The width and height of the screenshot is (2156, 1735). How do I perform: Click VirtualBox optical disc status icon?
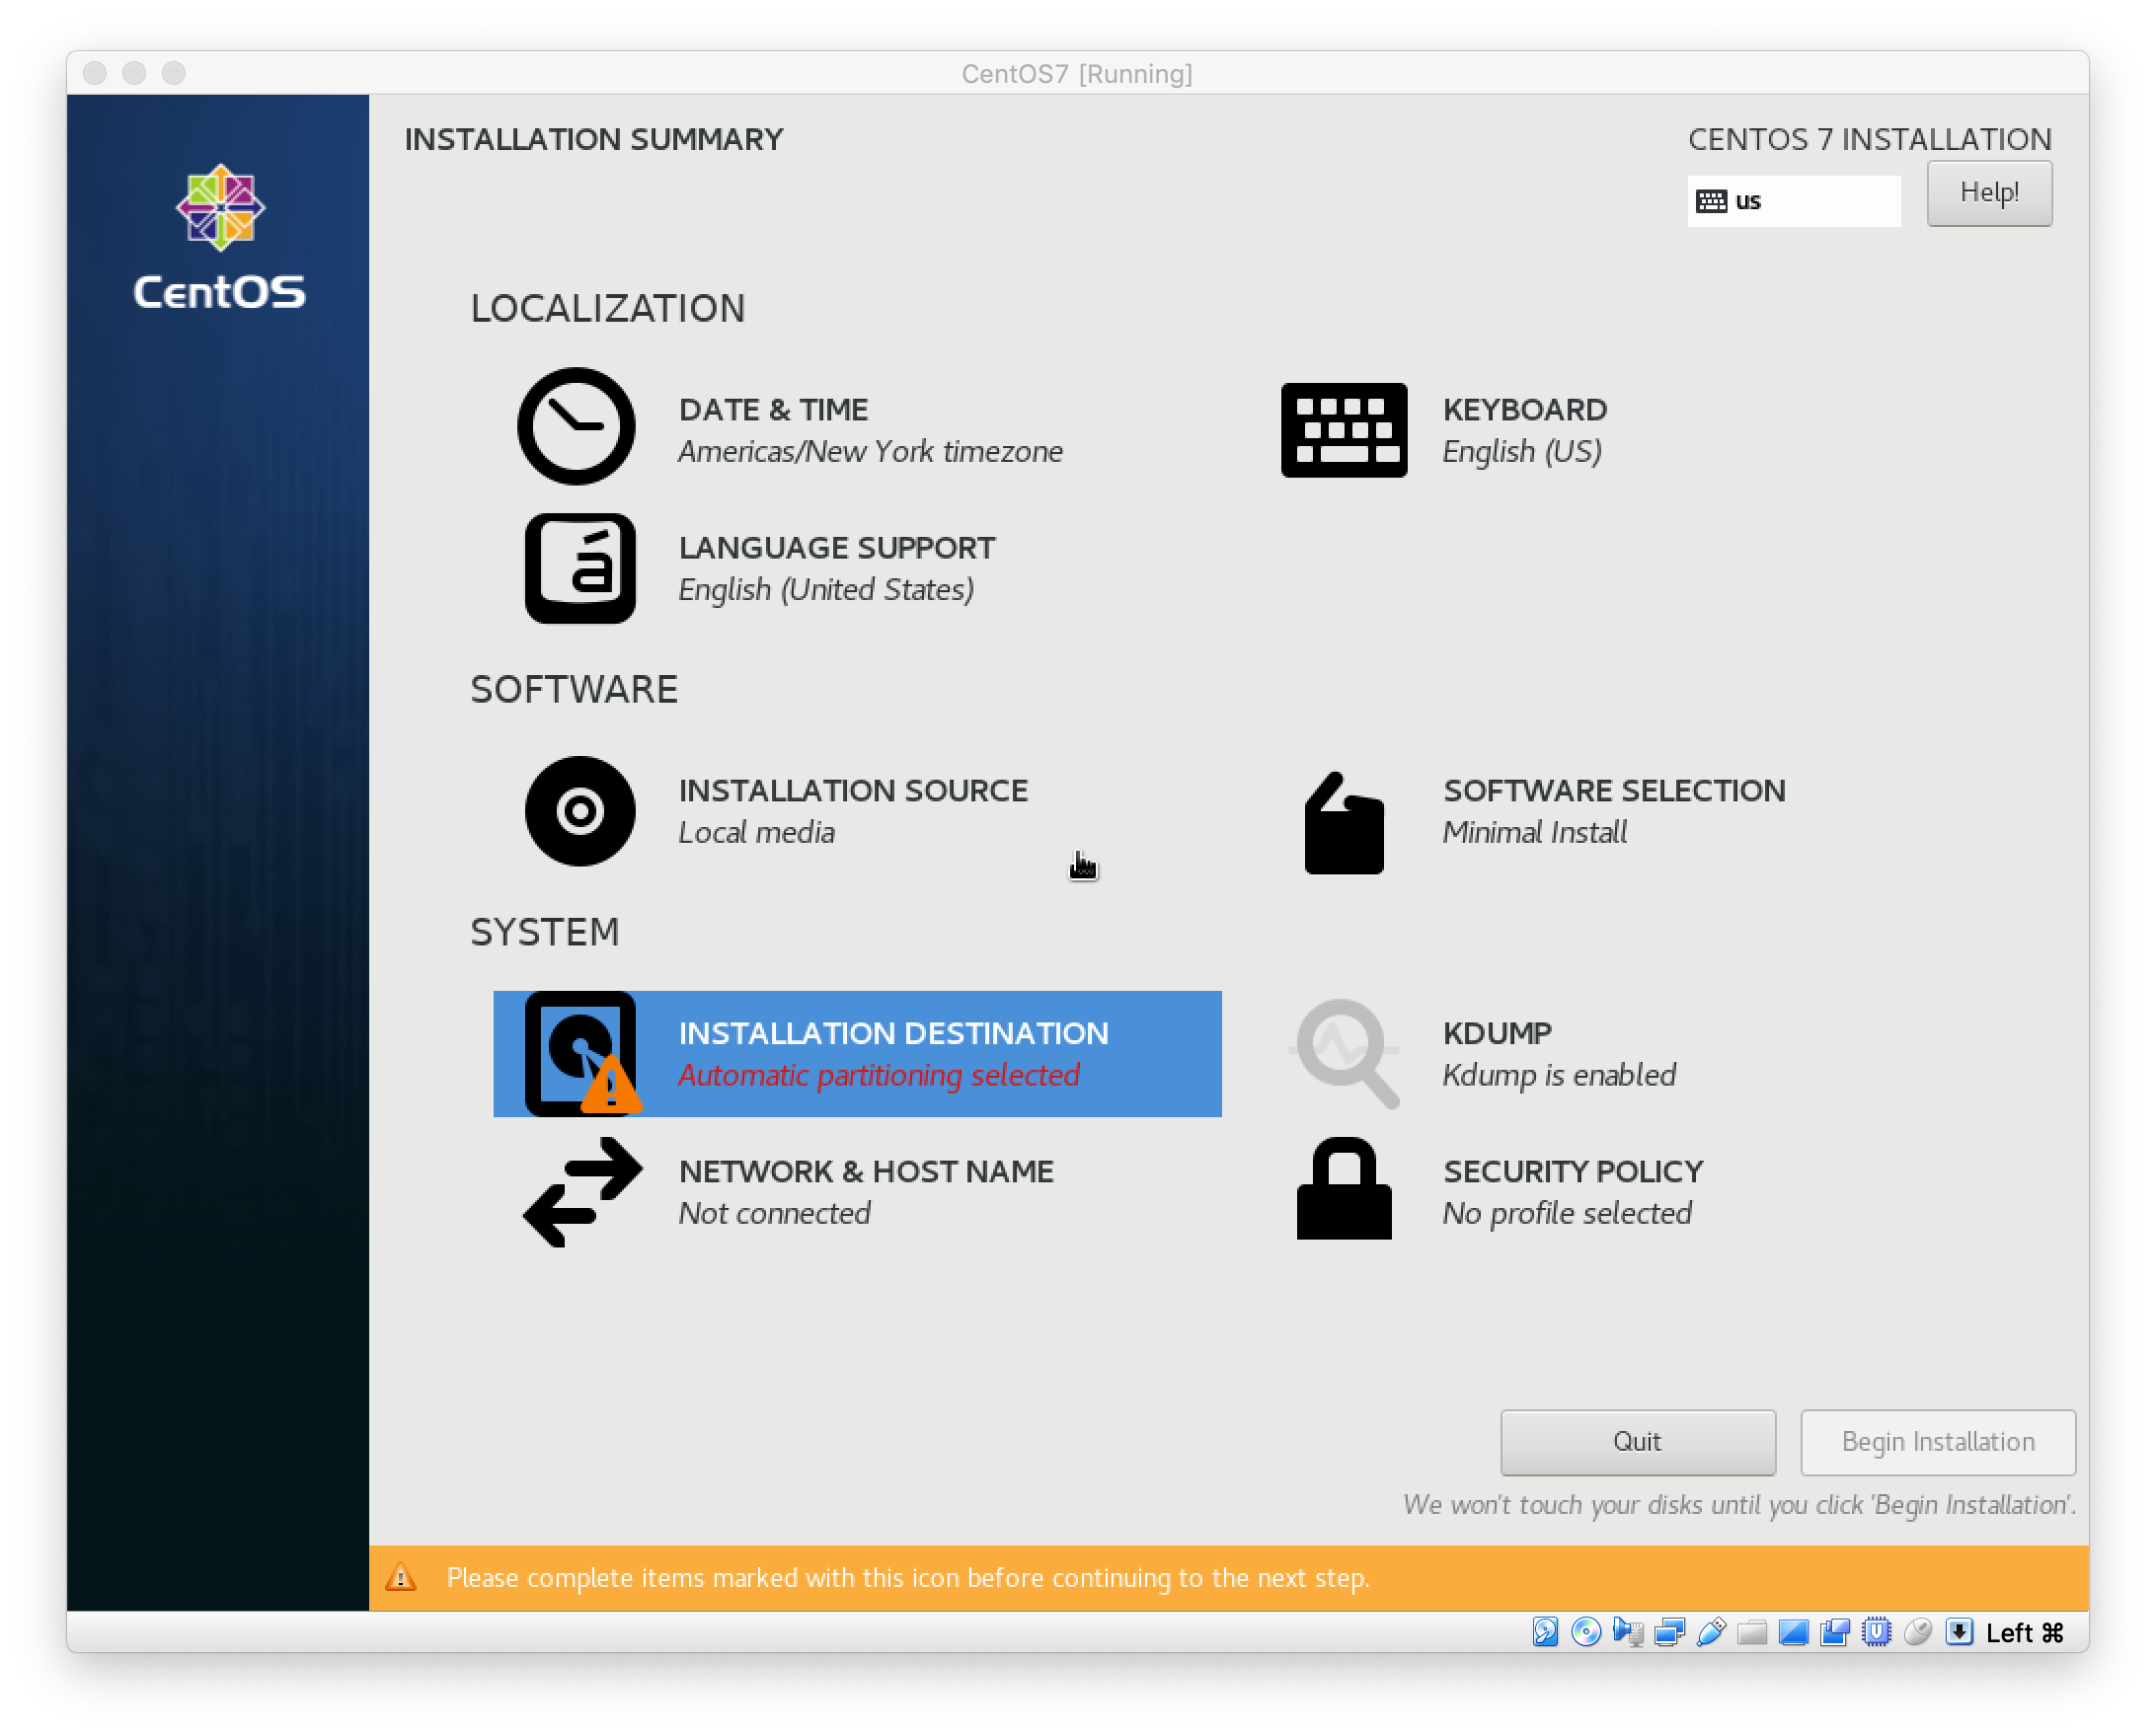click(1586, 1632)
